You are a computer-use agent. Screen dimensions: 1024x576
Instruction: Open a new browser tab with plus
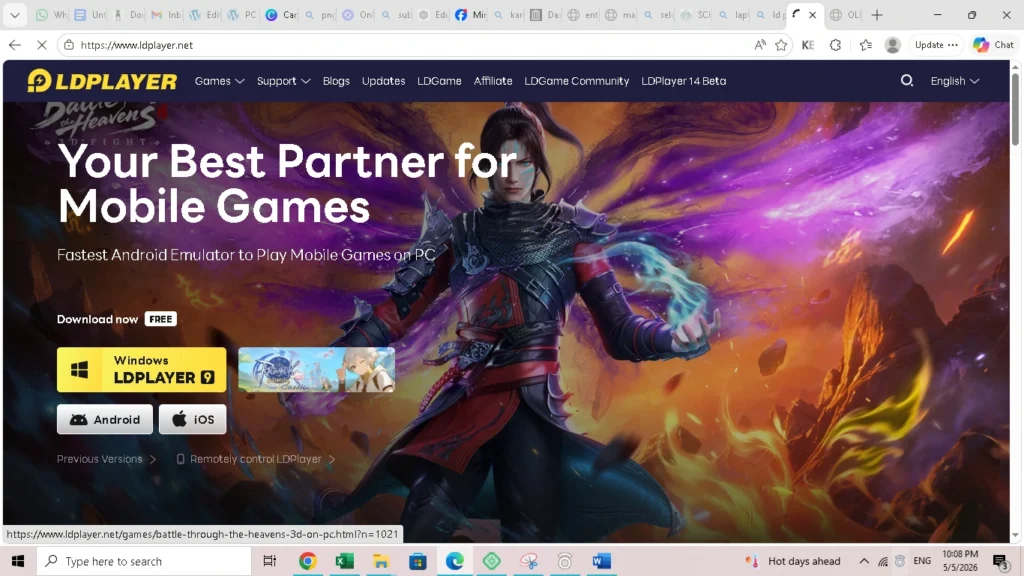(x=877, y=14)
